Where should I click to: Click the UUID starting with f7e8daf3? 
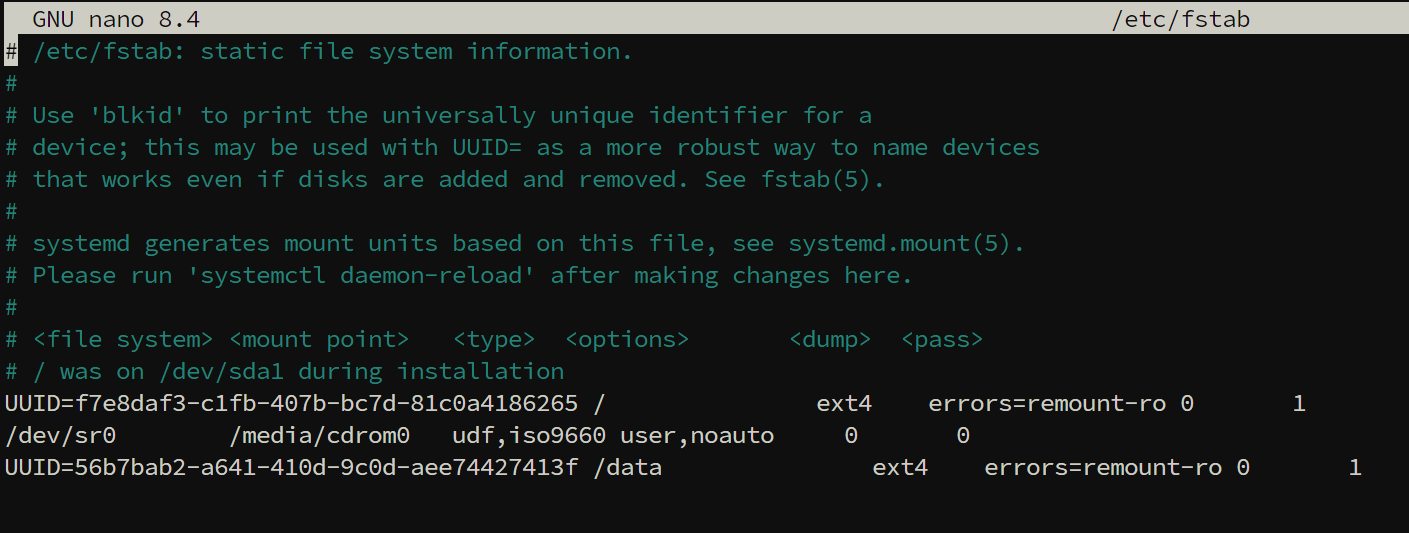point(291,404)
